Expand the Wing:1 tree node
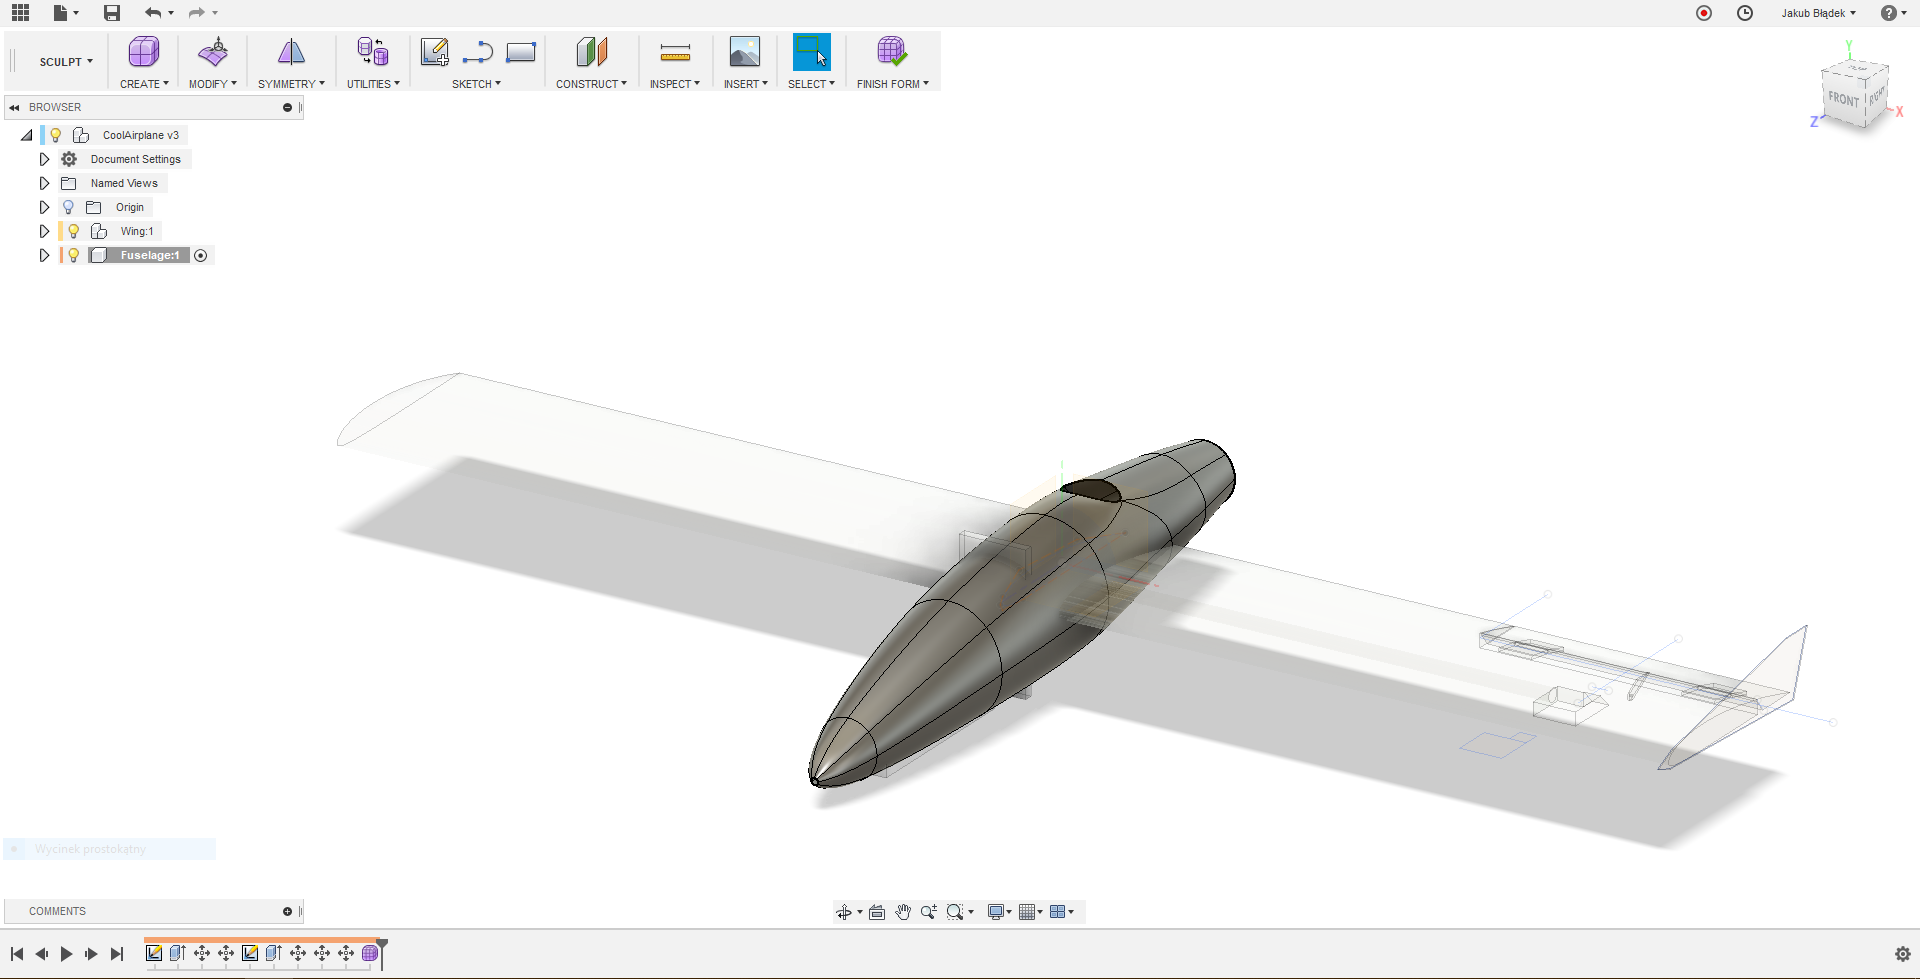 pos(44,231)
